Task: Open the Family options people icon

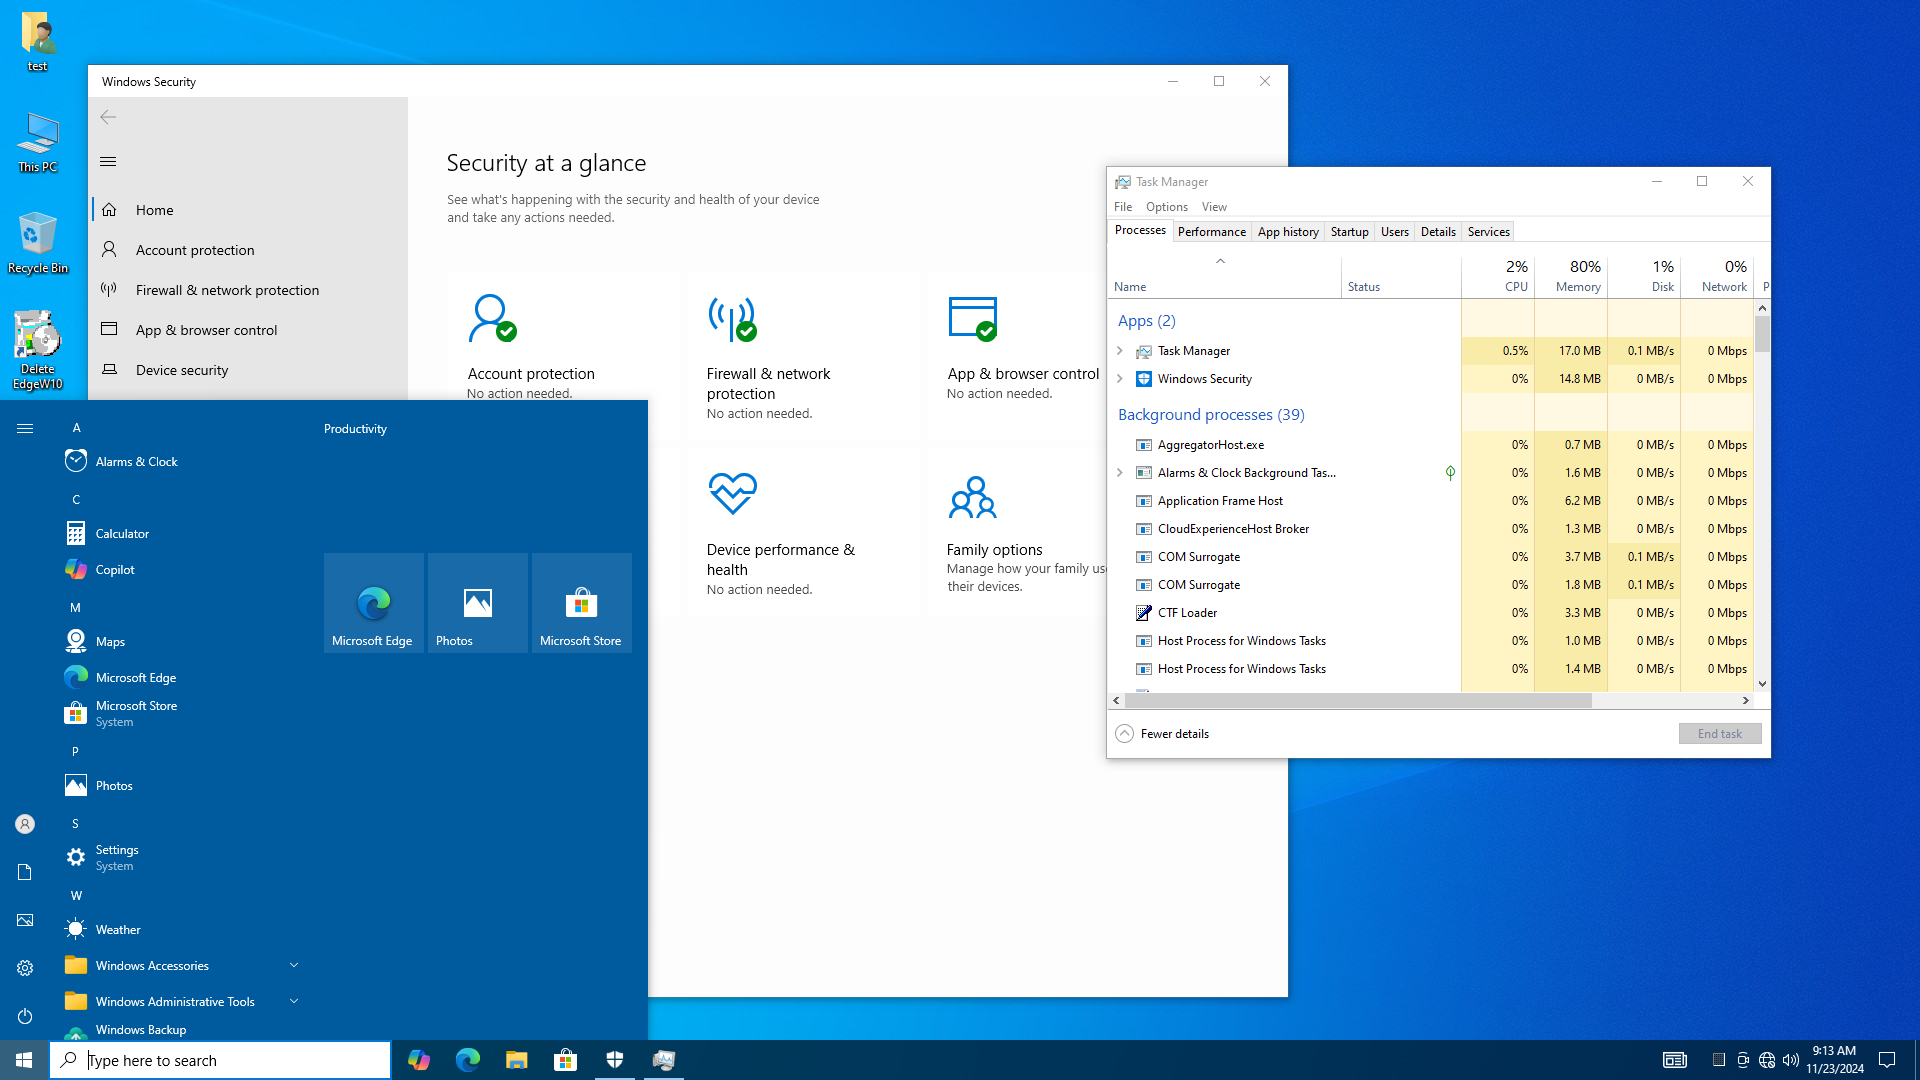Action: pos(972,497)
